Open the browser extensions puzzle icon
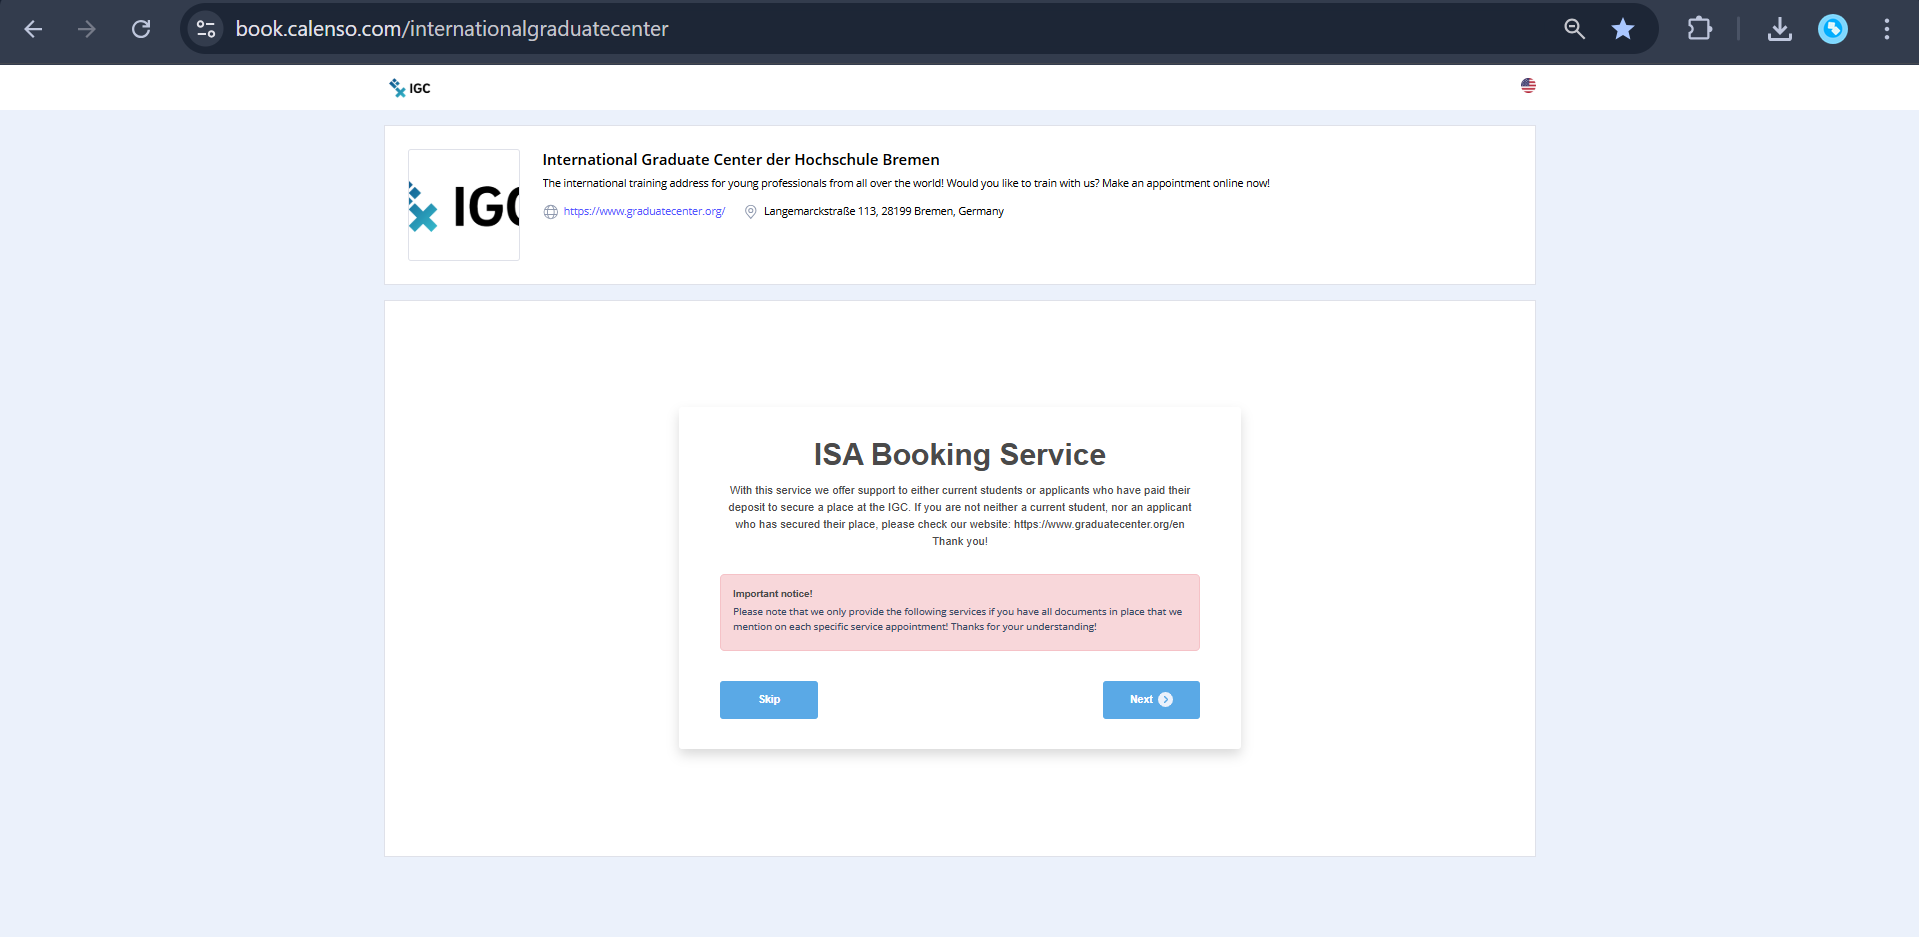The width and height of the screenshot is (1919, 937). (1700, 29)
